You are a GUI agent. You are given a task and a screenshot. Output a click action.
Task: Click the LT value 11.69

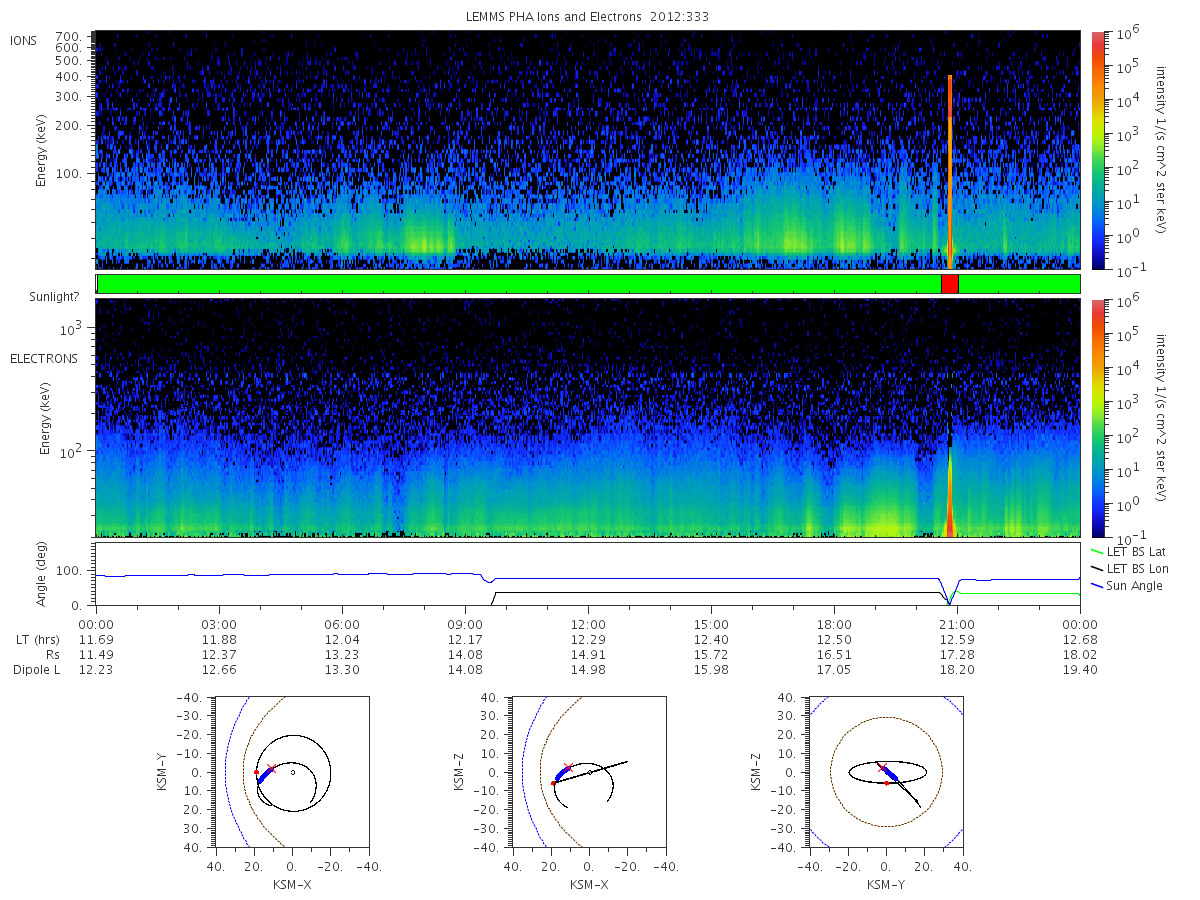(96, 639)
